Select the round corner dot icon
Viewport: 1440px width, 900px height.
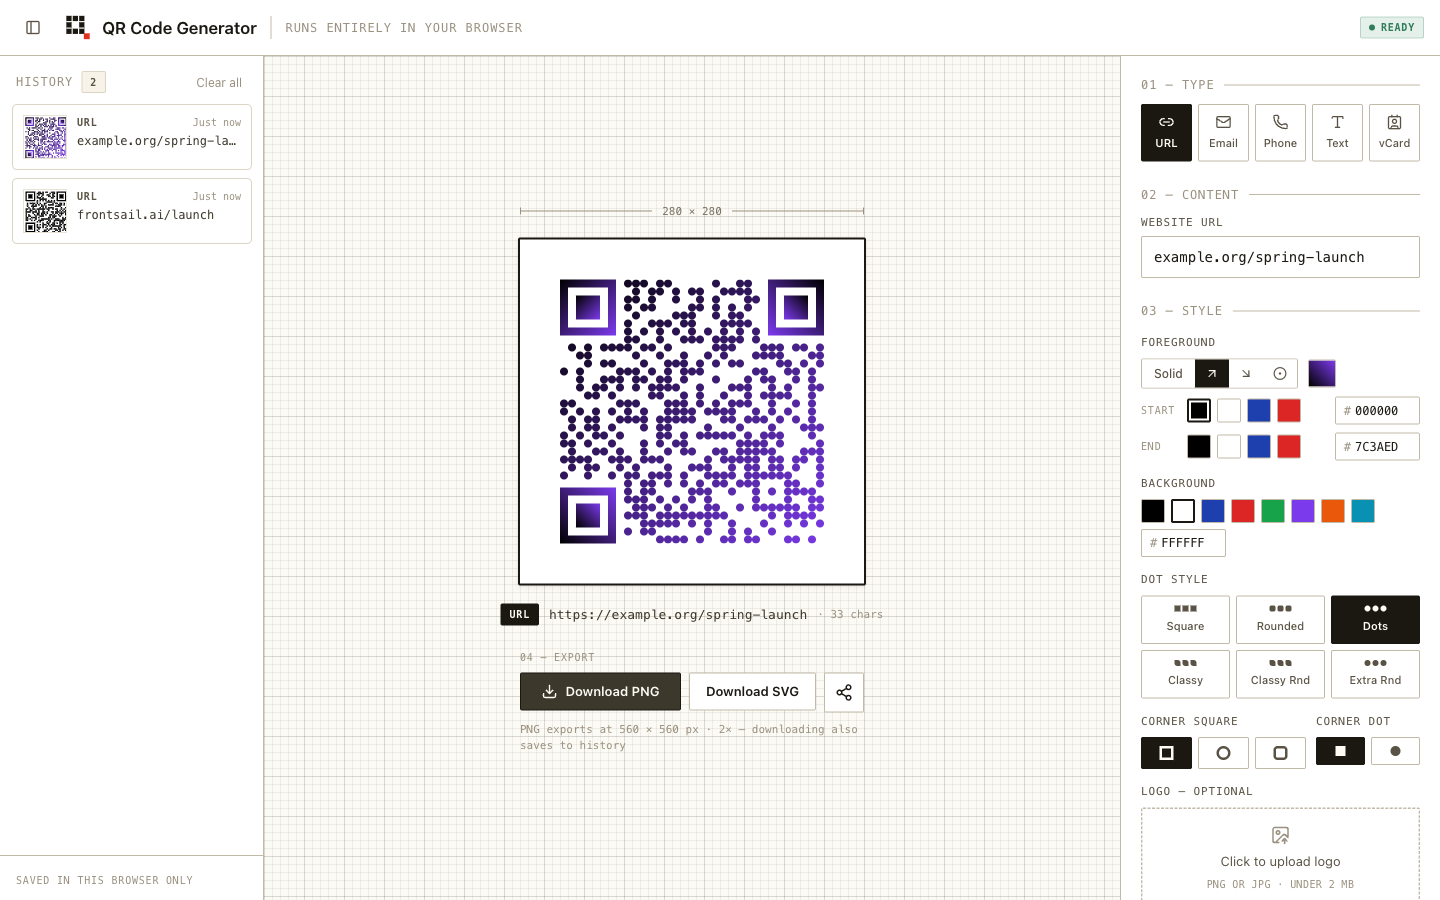tap(1395, 751)
